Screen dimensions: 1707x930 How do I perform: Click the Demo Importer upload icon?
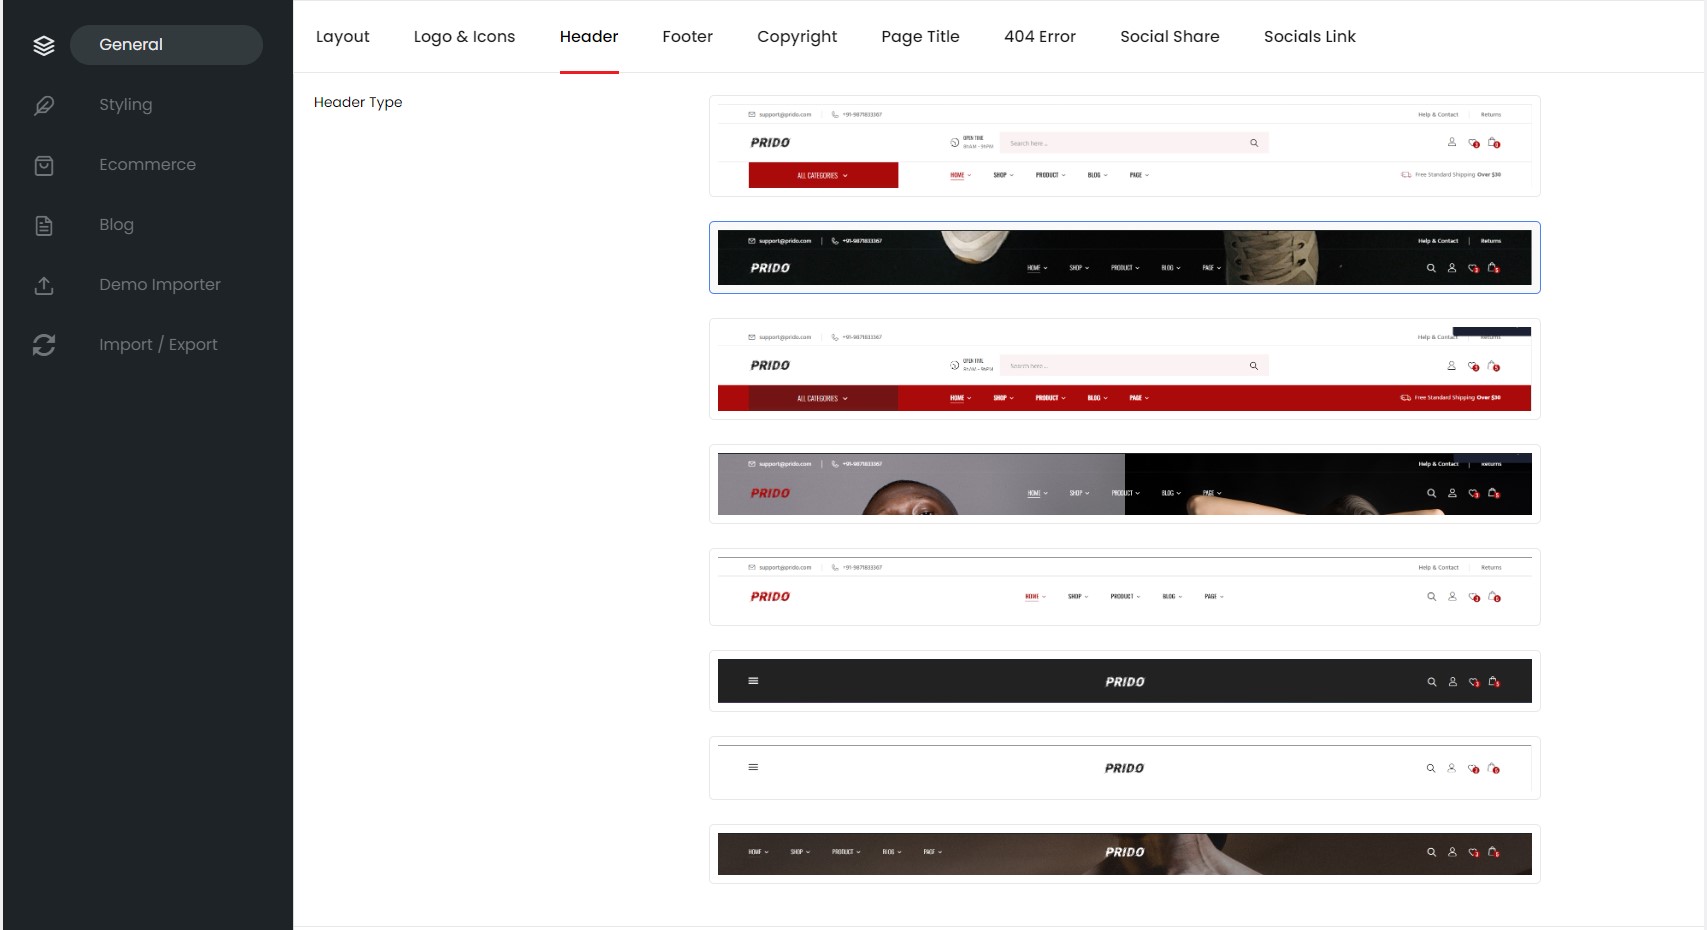click(x=44, y=285)
